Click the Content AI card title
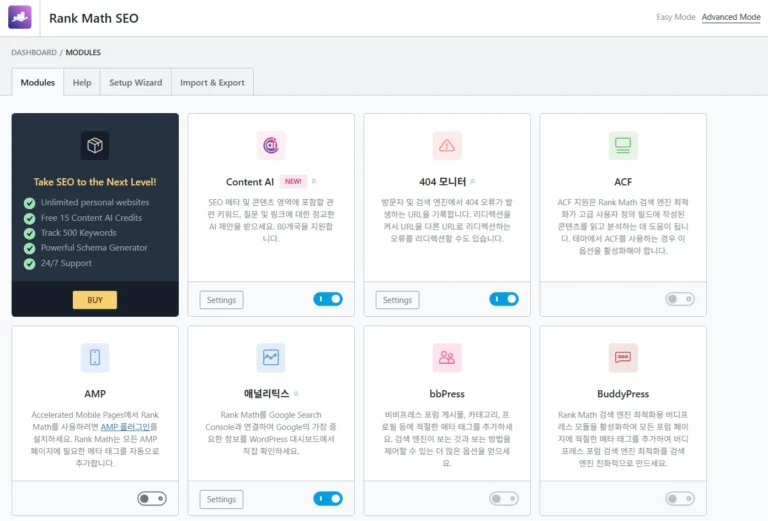 click(250, 182)
